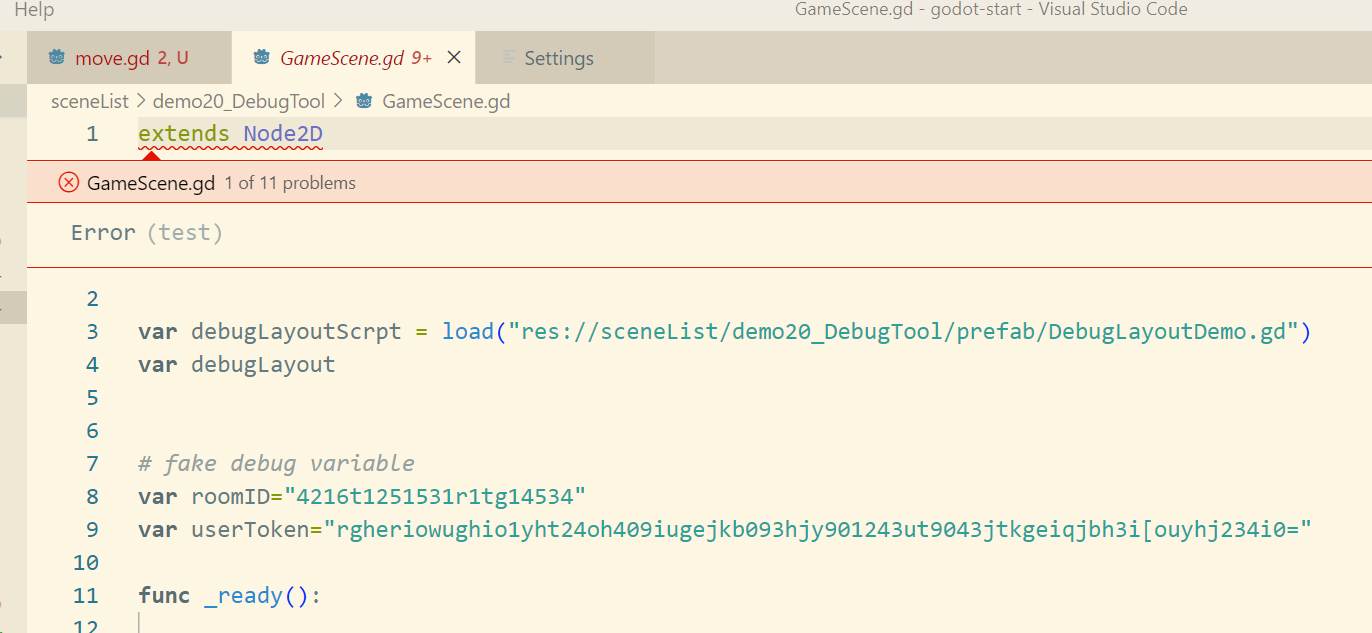This screenshot has height=633, width=1372.
Task: Click the "load" function call
Action: click(468, 332)
